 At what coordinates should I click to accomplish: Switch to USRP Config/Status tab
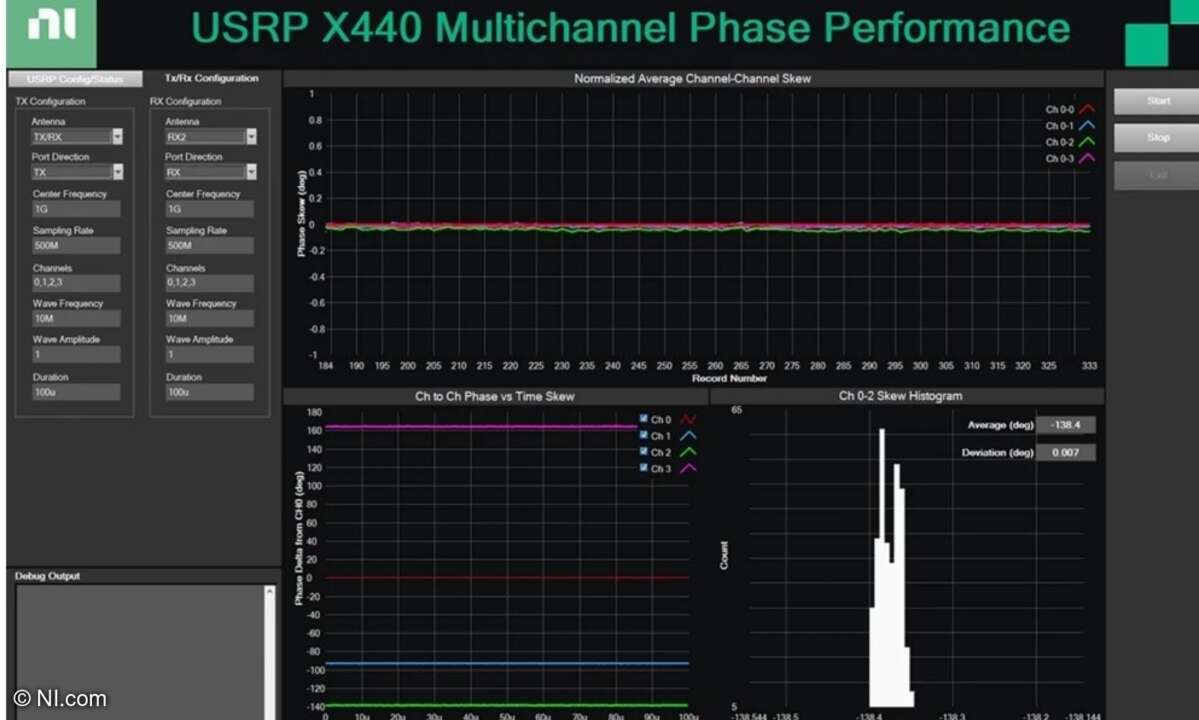pyautogui.click(x=75, y=79)
